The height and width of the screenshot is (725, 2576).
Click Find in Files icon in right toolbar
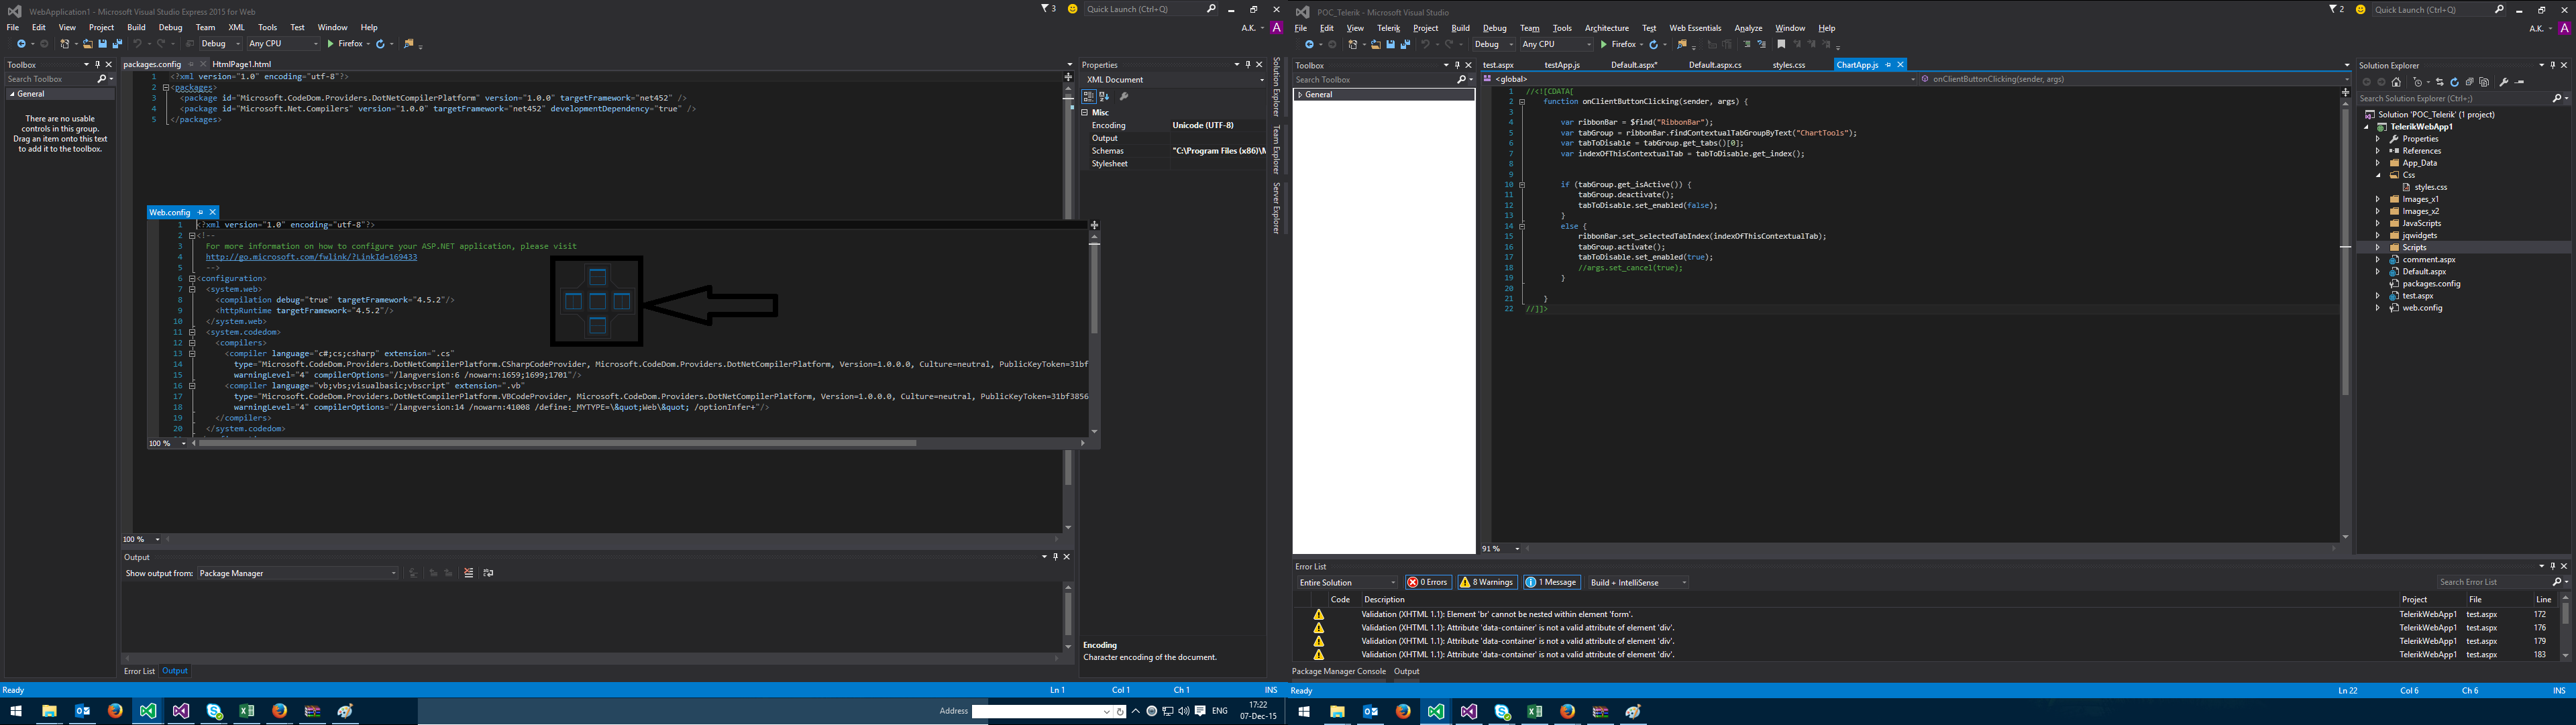tap(1682, 44)
